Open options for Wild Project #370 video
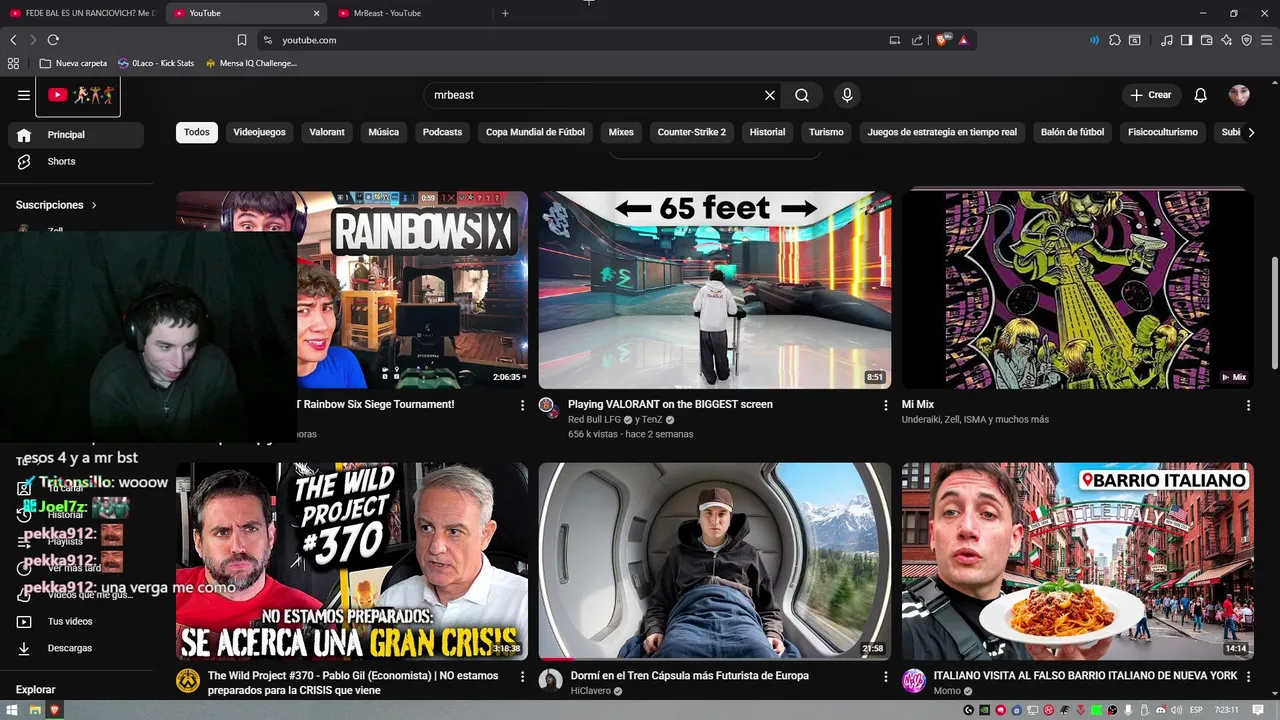1280x720 pixels. pos(522,677)
